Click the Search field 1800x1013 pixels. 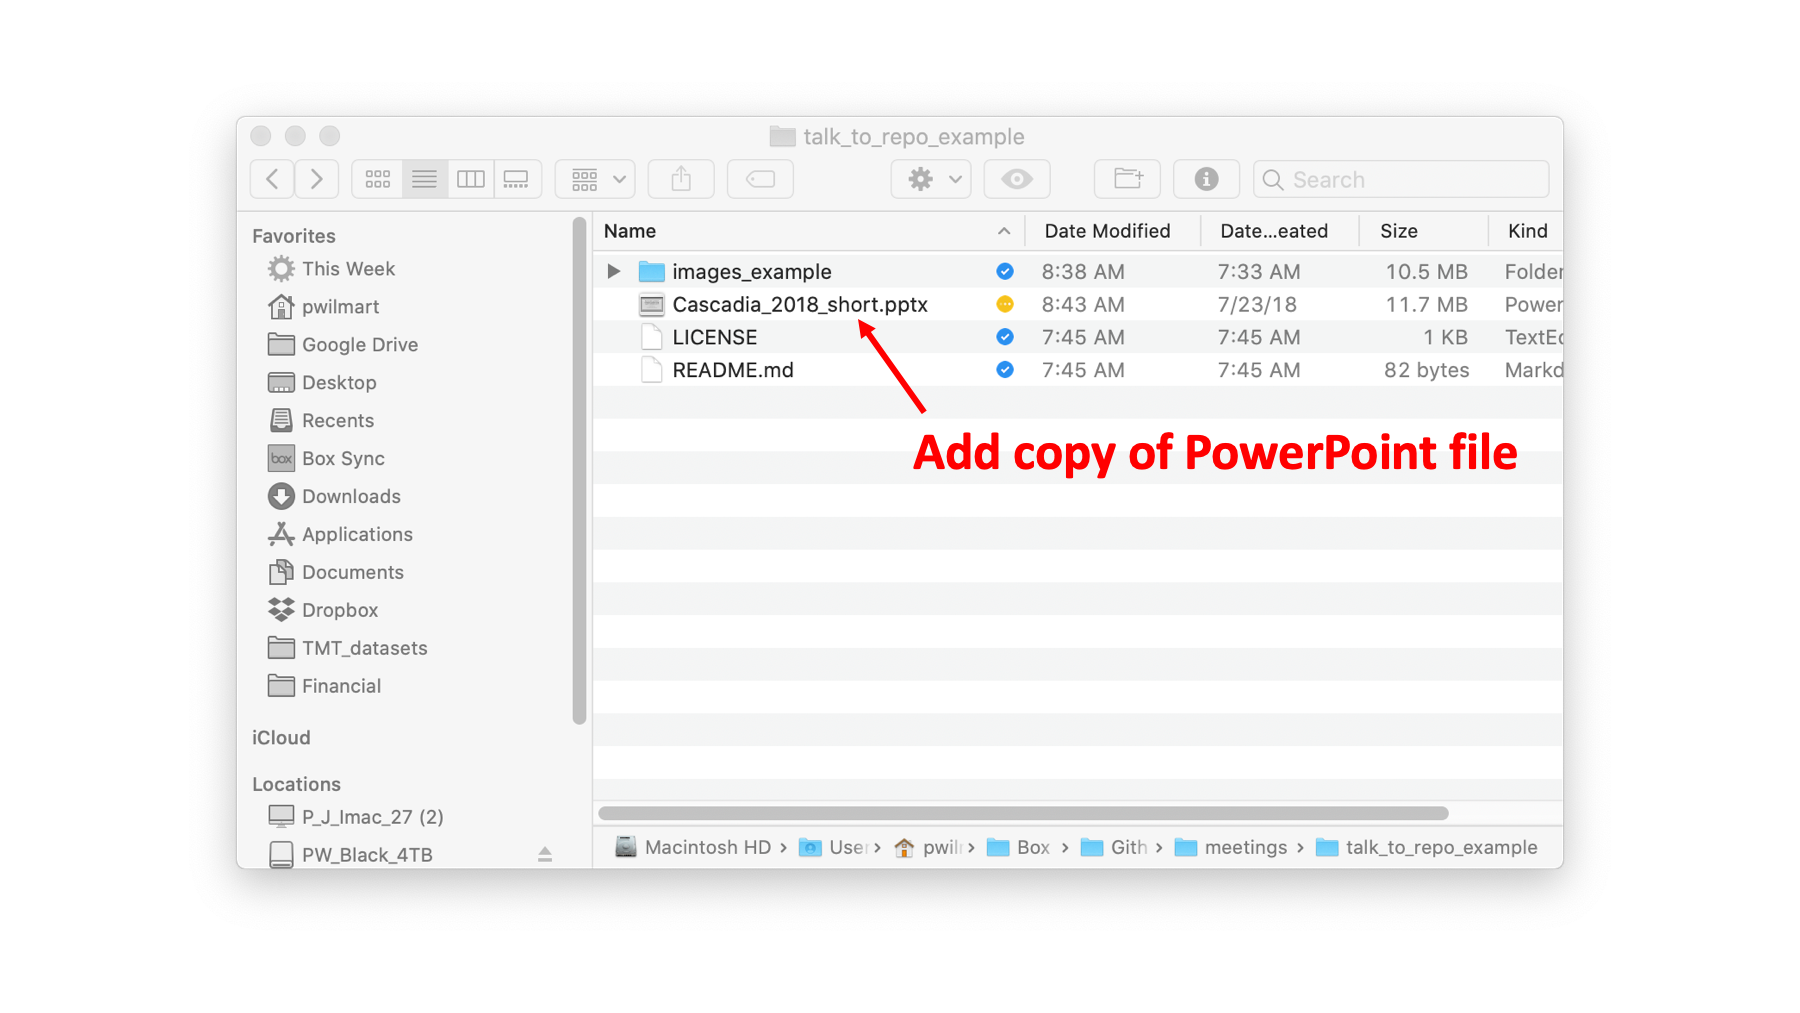click(x=1401, y=179)
